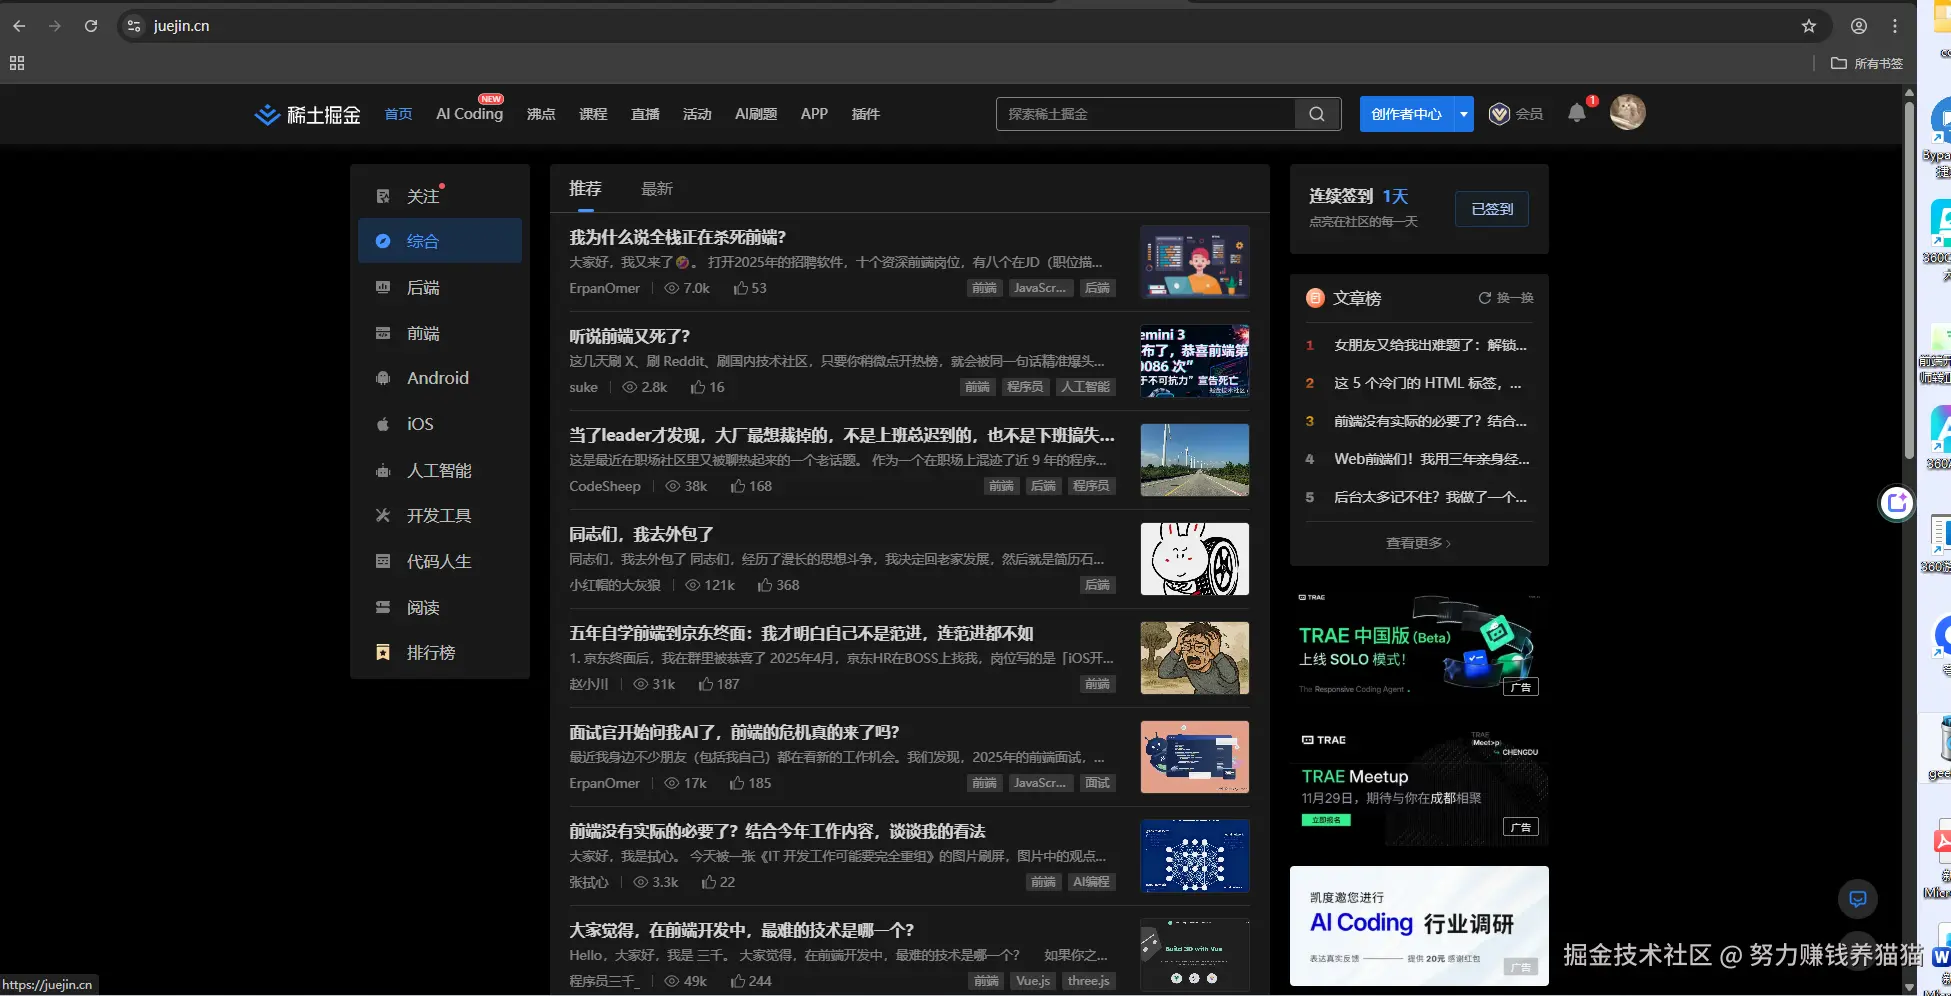This screenshot has height=996, width=1951.
Task: Click the 已签到 sign-in button
Action: 1491,209
